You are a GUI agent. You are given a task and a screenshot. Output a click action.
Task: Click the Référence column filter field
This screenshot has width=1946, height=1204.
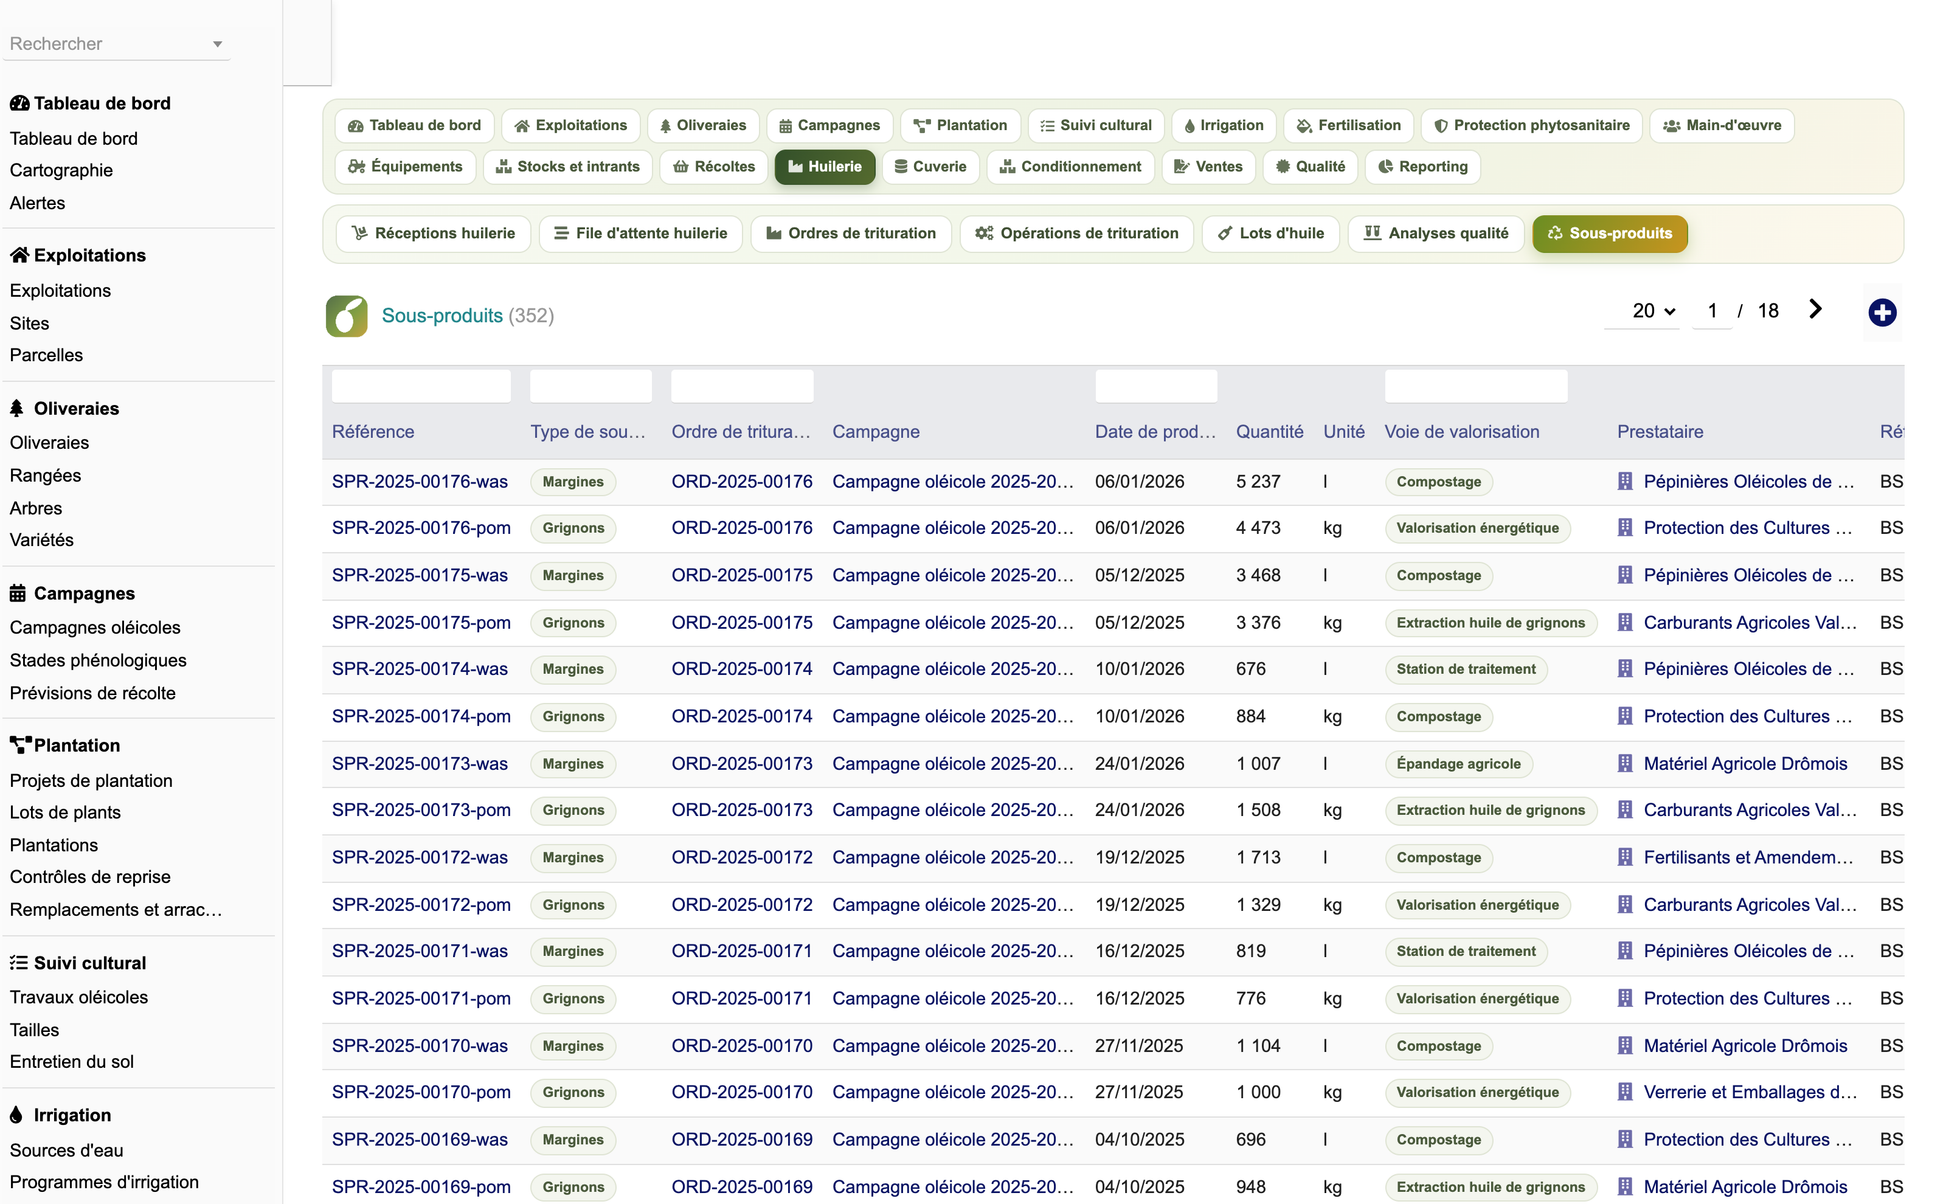click(421, 386)
